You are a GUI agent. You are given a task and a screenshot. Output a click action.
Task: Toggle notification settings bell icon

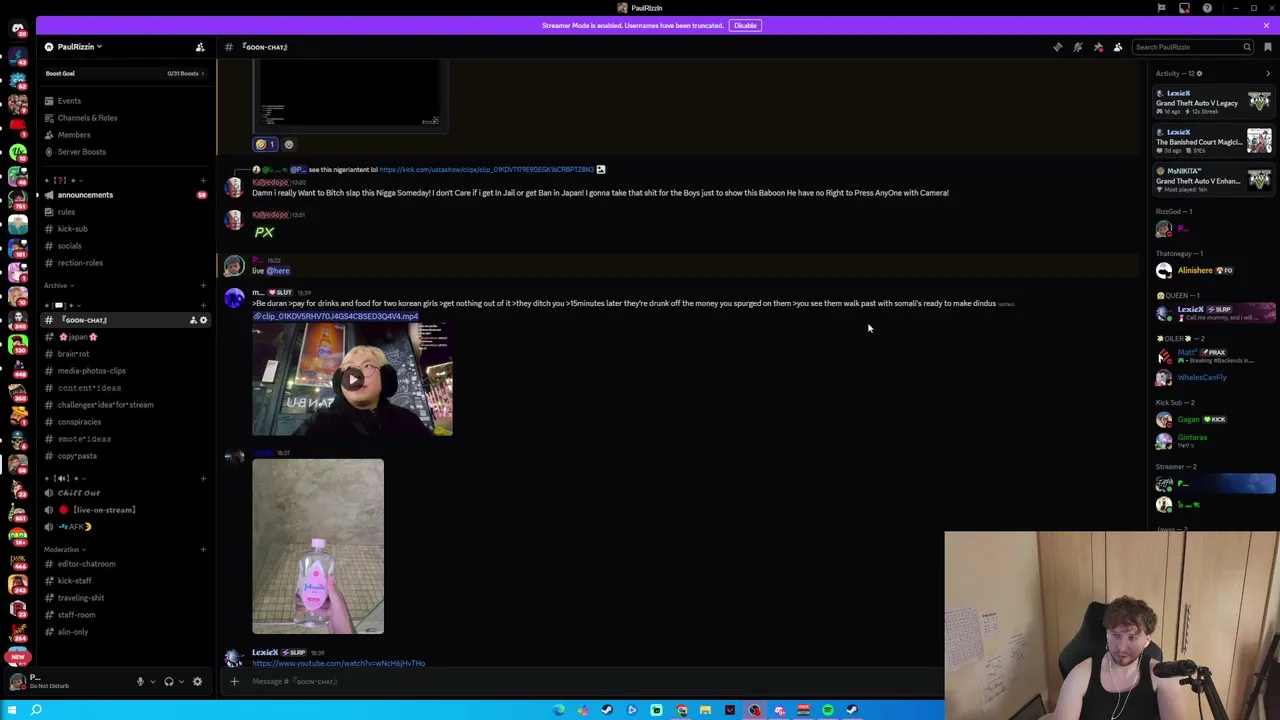coord(1078,47)
